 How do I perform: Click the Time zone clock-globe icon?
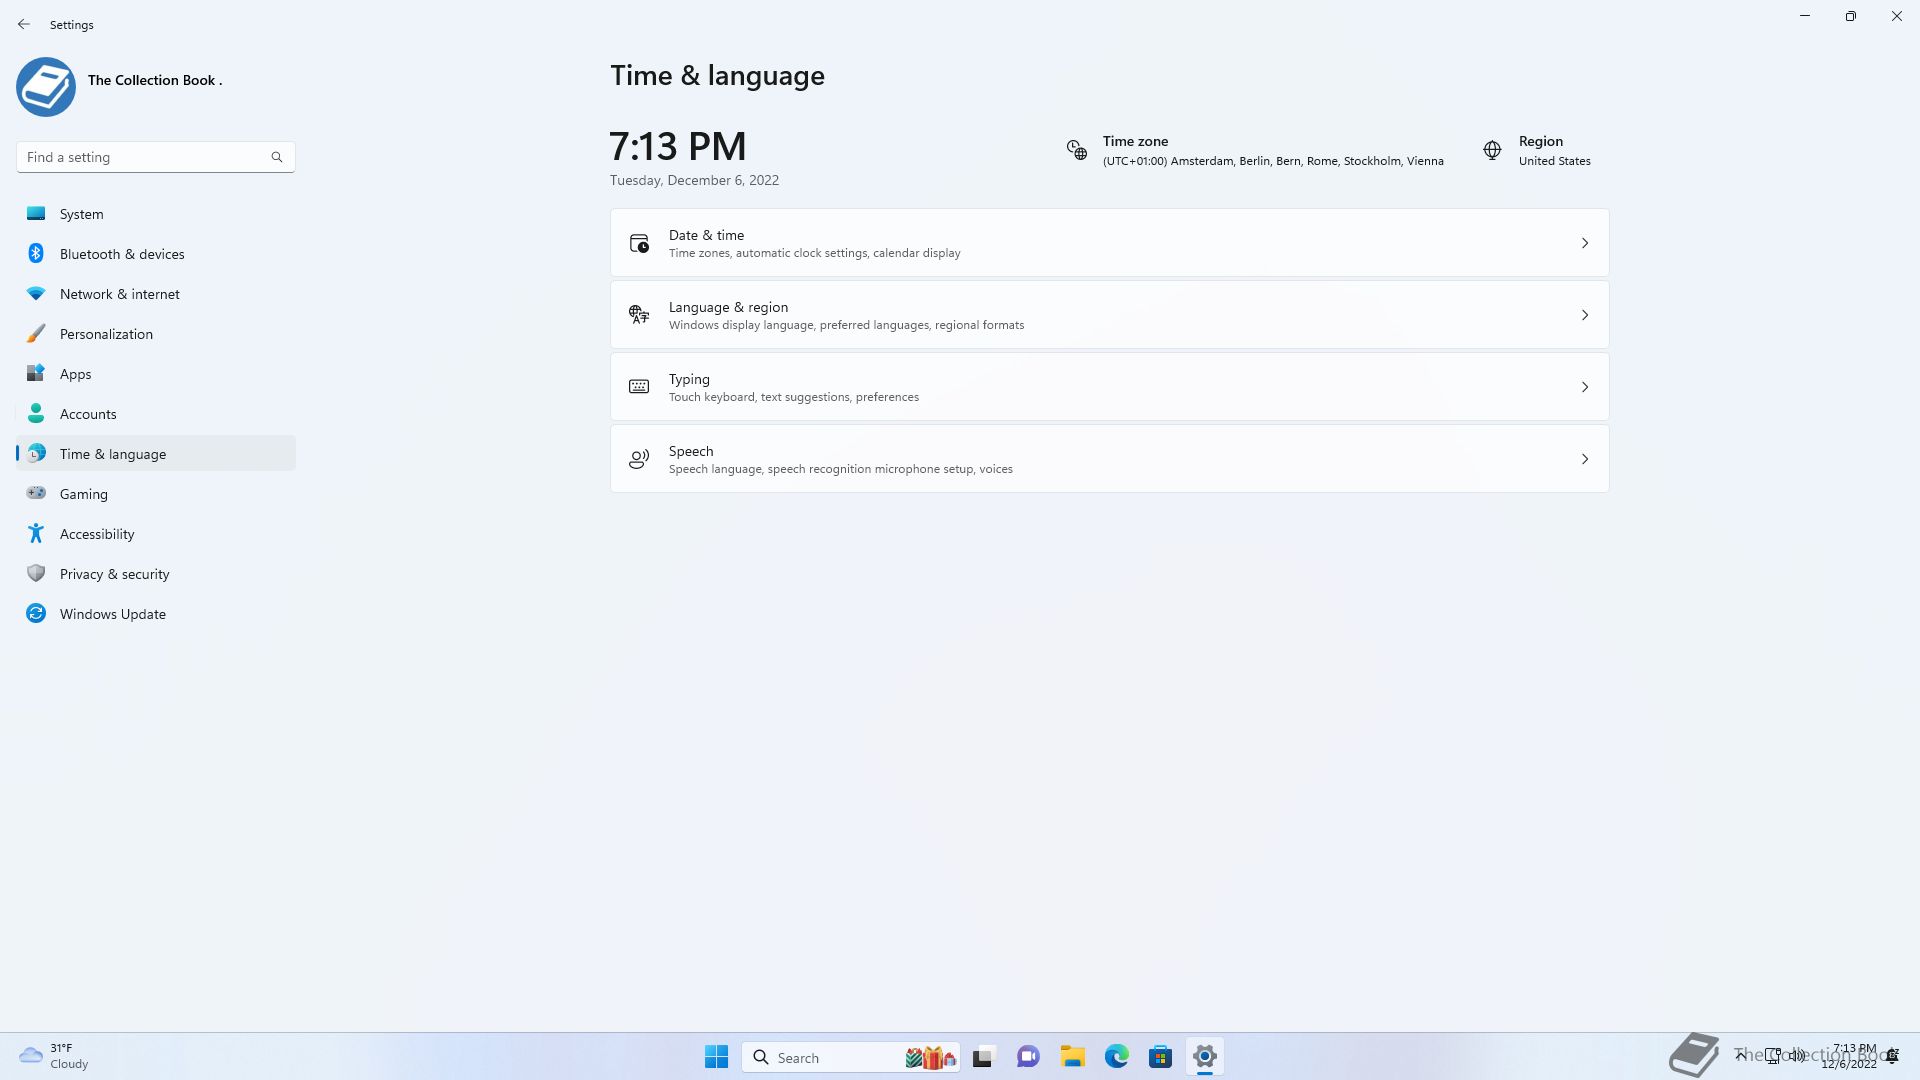point(1076,150)
